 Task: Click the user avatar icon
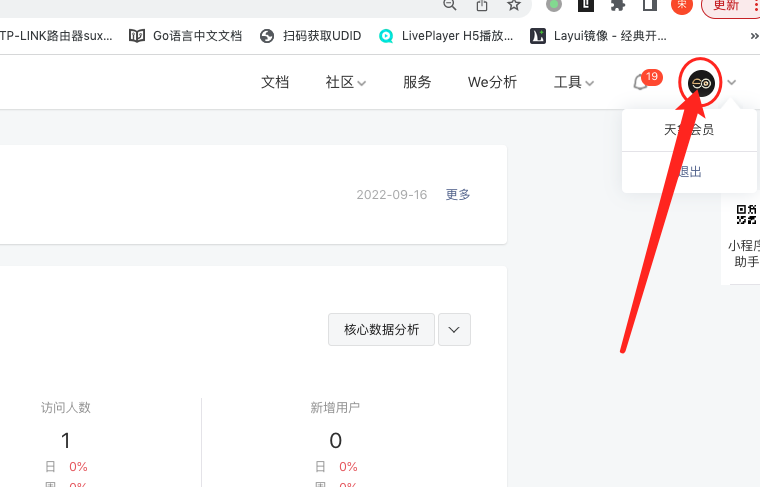701,83
